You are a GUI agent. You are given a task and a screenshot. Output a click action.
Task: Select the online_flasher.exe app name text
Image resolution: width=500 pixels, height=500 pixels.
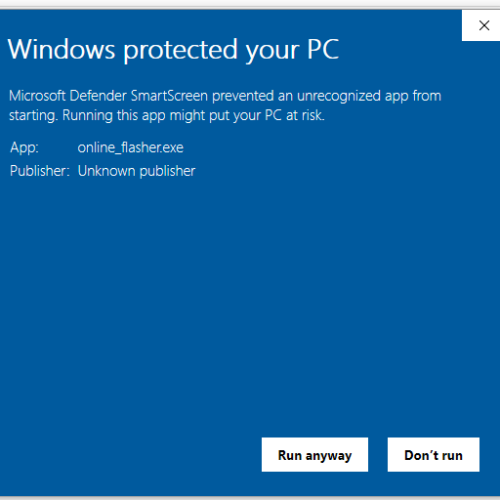tap(130, 147)
